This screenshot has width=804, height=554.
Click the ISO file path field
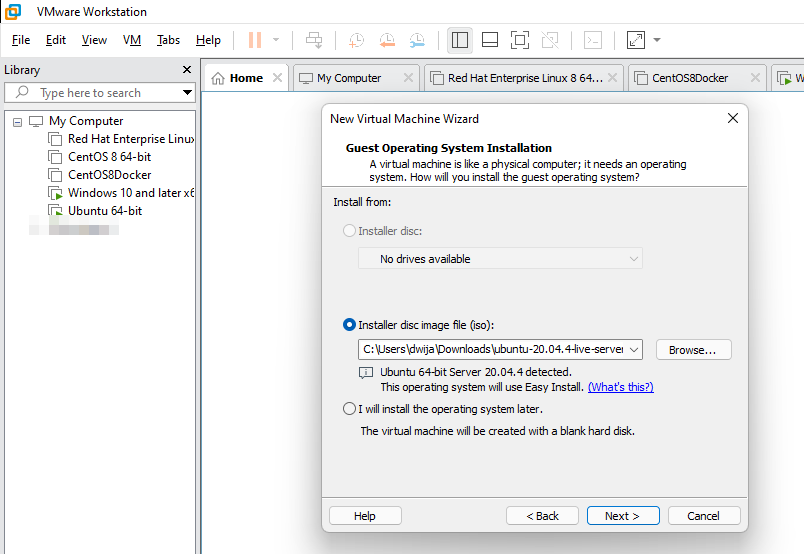point(492,349)
